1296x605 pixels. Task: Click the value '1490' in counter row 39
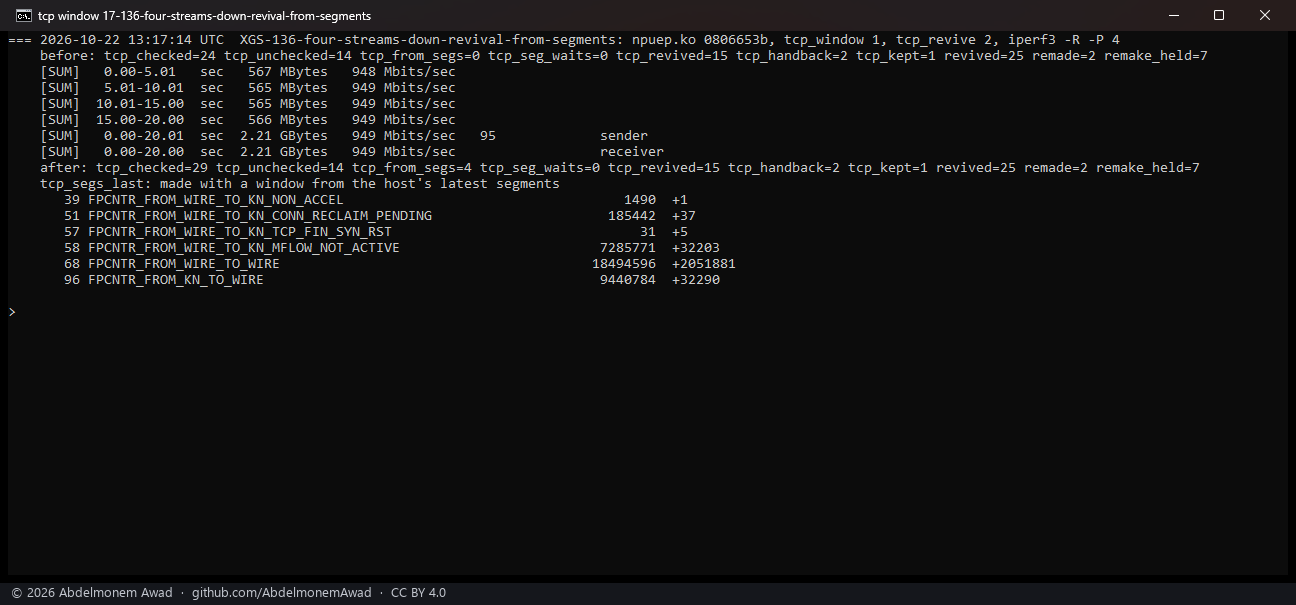[x=640, y=200]
